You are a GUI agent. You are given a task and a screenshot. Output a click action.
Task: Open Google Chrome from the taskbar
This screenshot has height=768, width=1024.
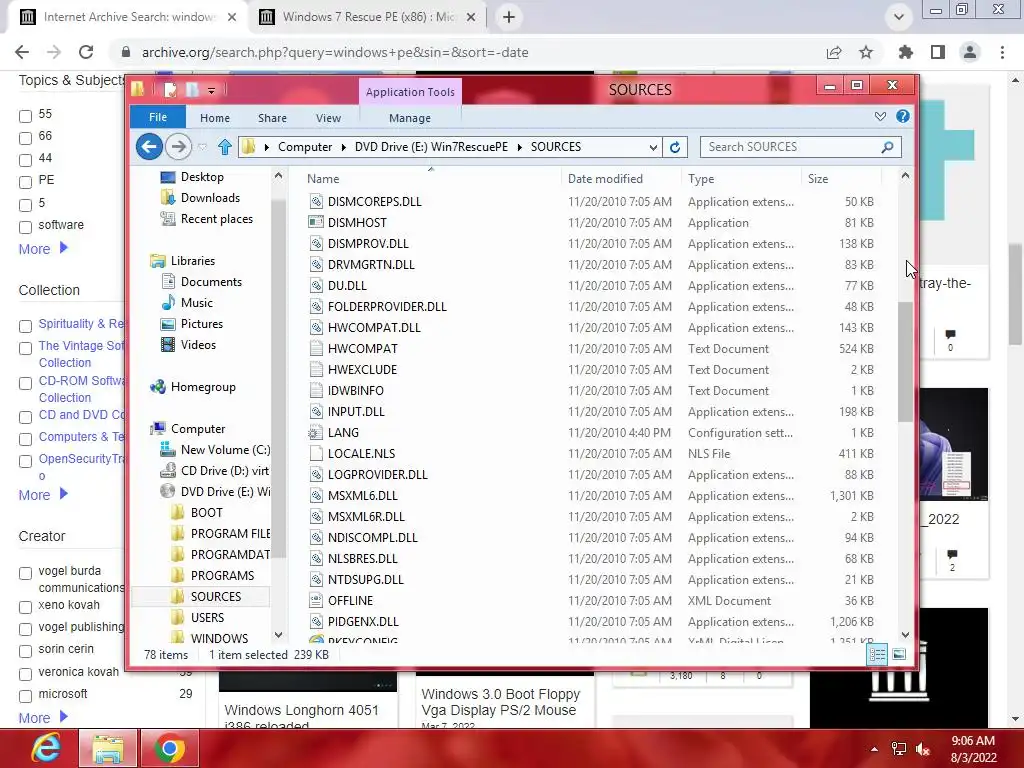coord(170,748)
